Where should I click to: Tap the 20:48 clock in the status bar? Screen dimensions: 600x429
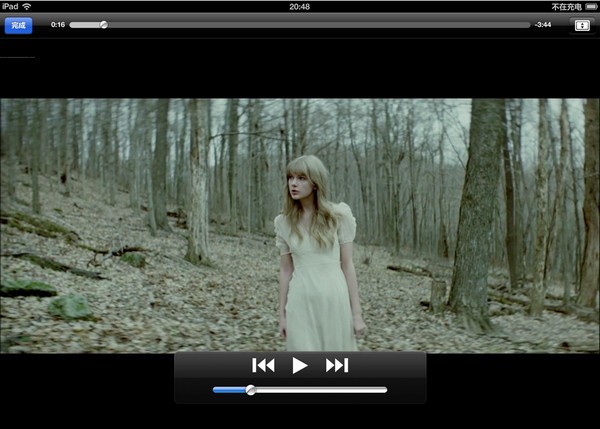pyautogui.click(x=299, y=6)
